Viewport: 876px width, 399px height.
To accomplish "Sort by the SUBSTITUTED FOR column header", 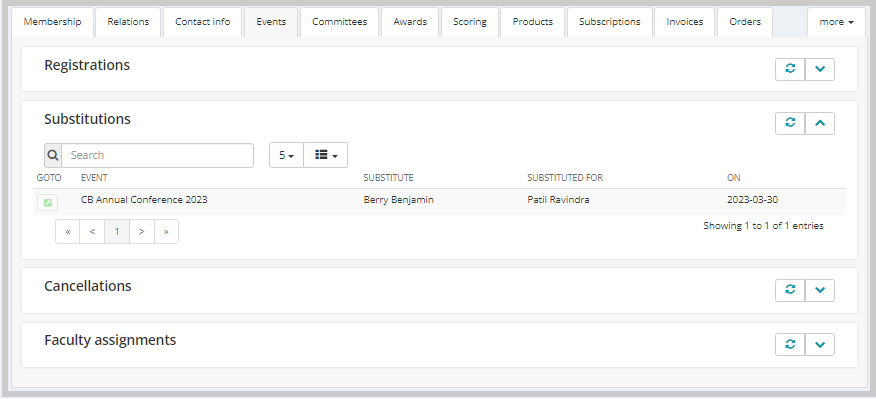I will point(565,178).
